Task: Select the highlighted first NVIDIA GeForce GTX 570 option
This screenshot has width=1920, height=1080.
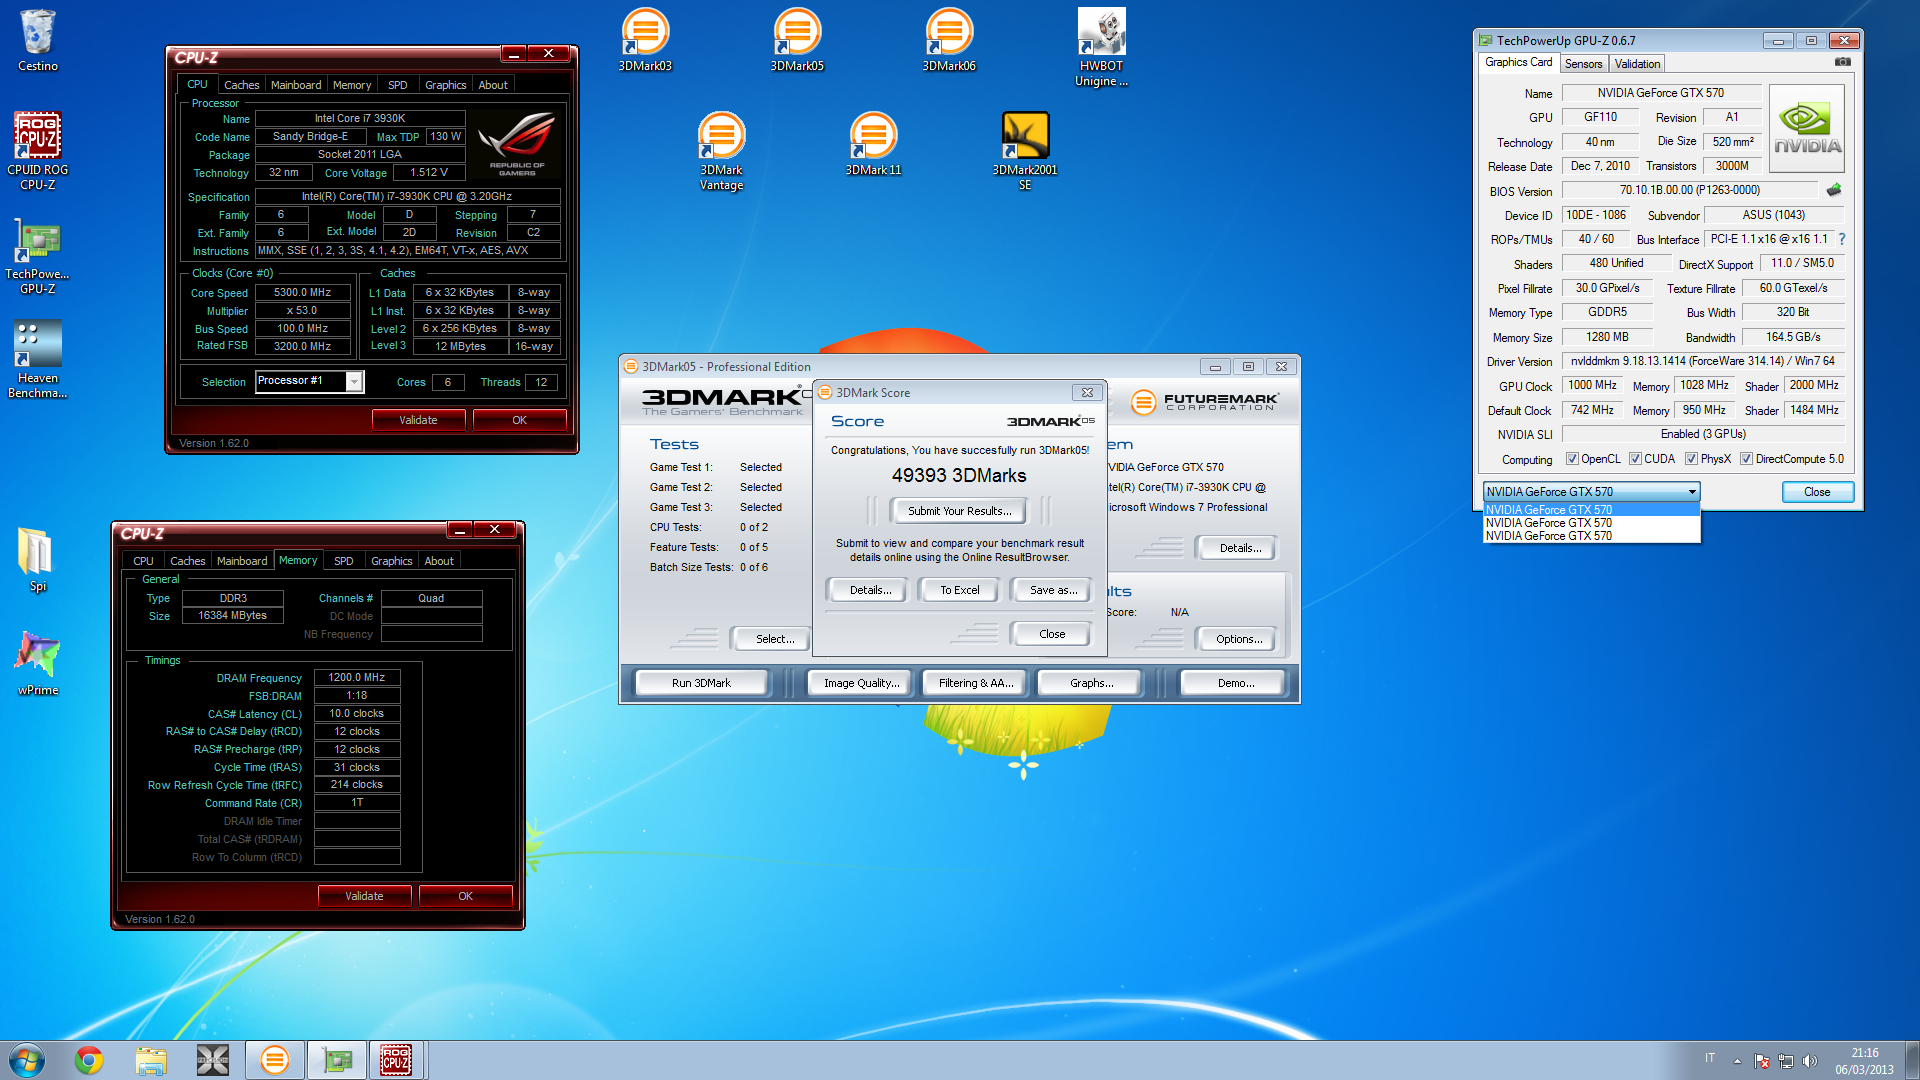Action: click(x=1591, y=510)
